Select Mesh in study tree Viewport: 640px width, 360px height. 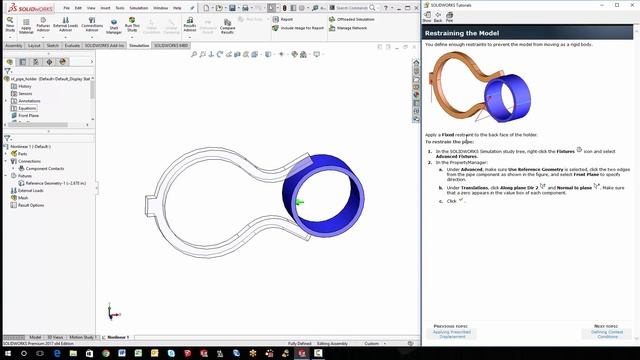[x=23, y=198]
